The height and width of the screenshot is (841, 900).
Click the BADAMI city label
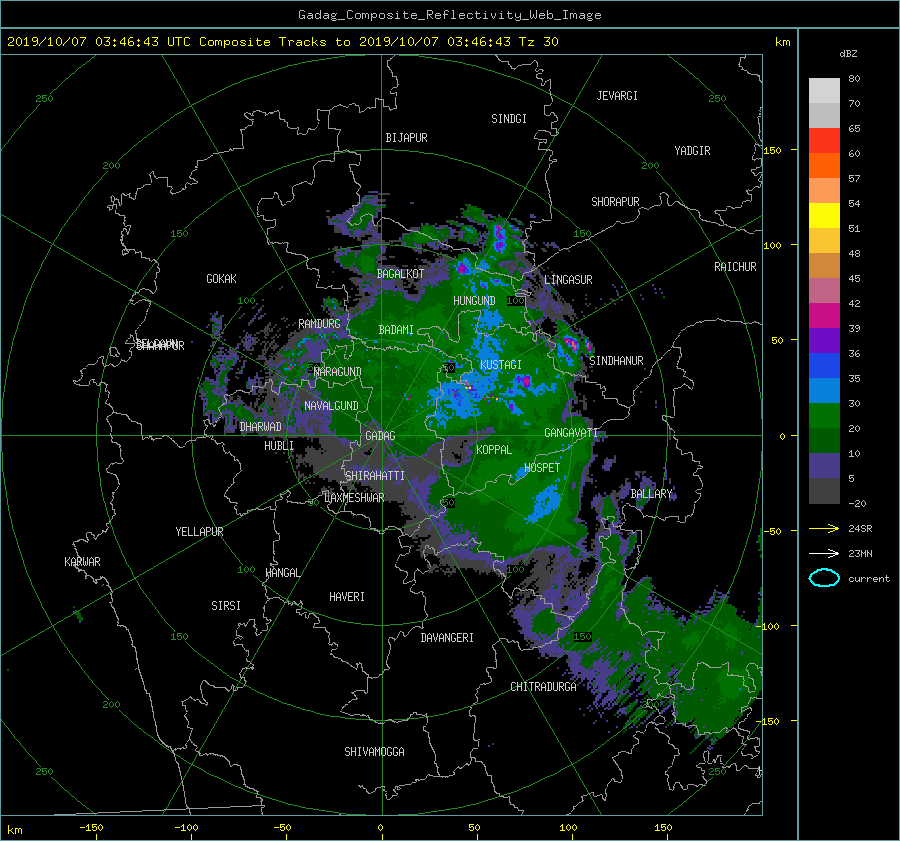click(396, 330)
